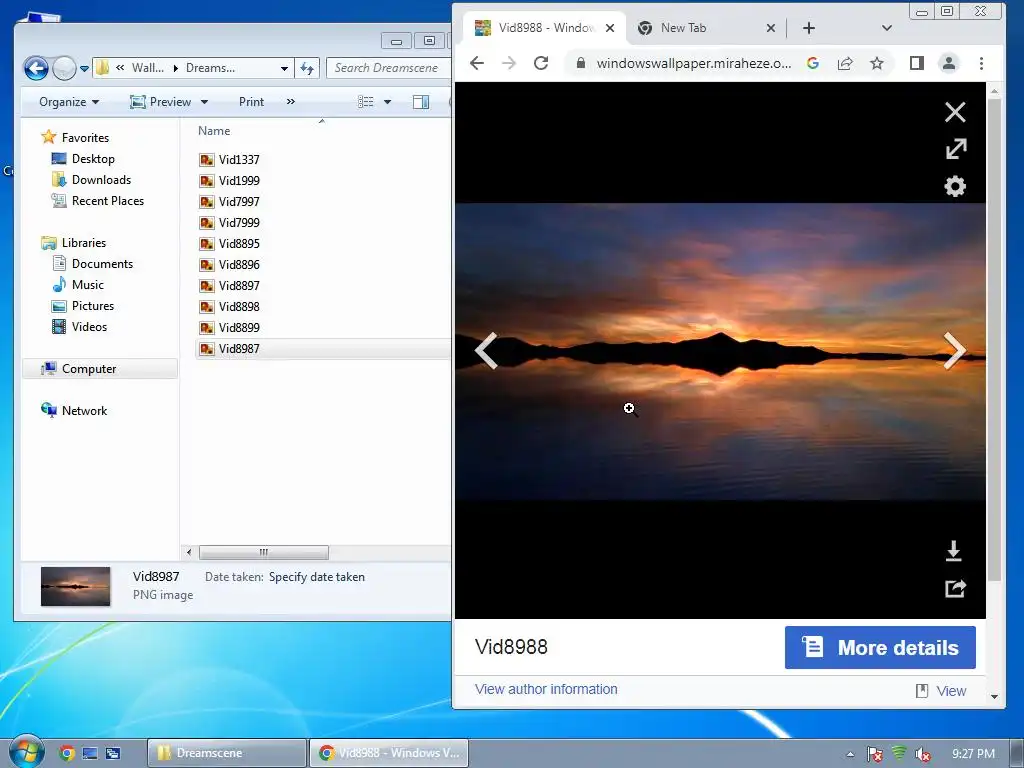Click Vid8987 thumbnail in details pane

coord(75,586)
